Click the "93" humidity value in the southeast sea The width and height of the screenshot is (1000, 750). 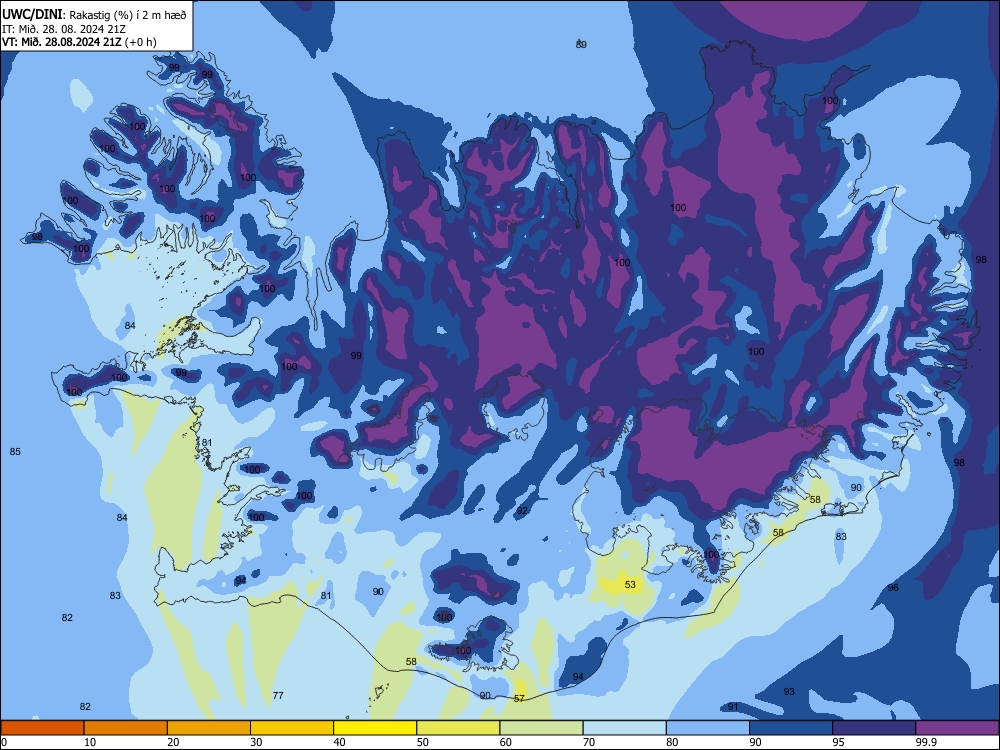(789, 691)
